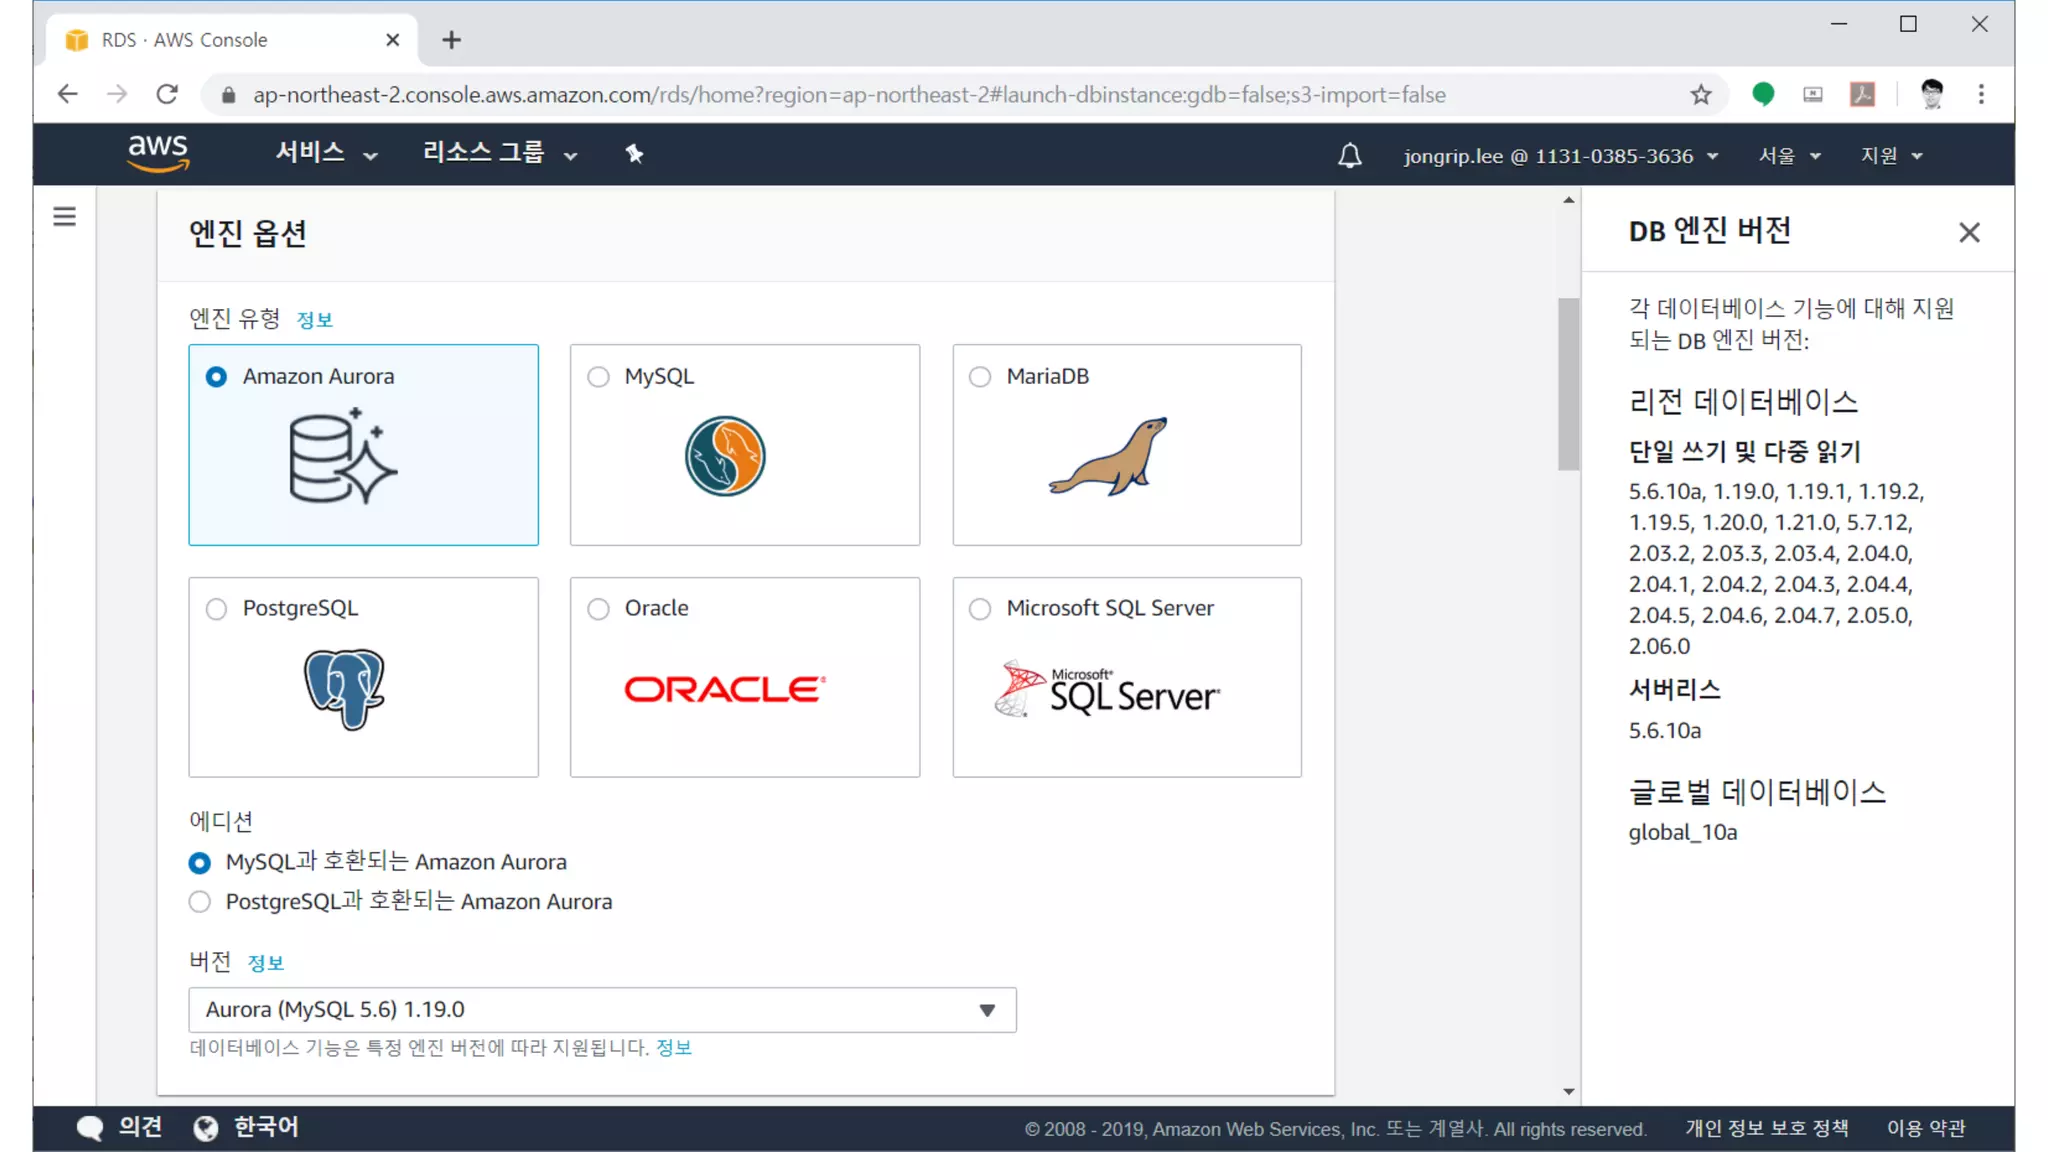Select the MySQL engine radio button
Image resolution: width=2048 pixels, height=1152 pixels.
tap(598, 377)
